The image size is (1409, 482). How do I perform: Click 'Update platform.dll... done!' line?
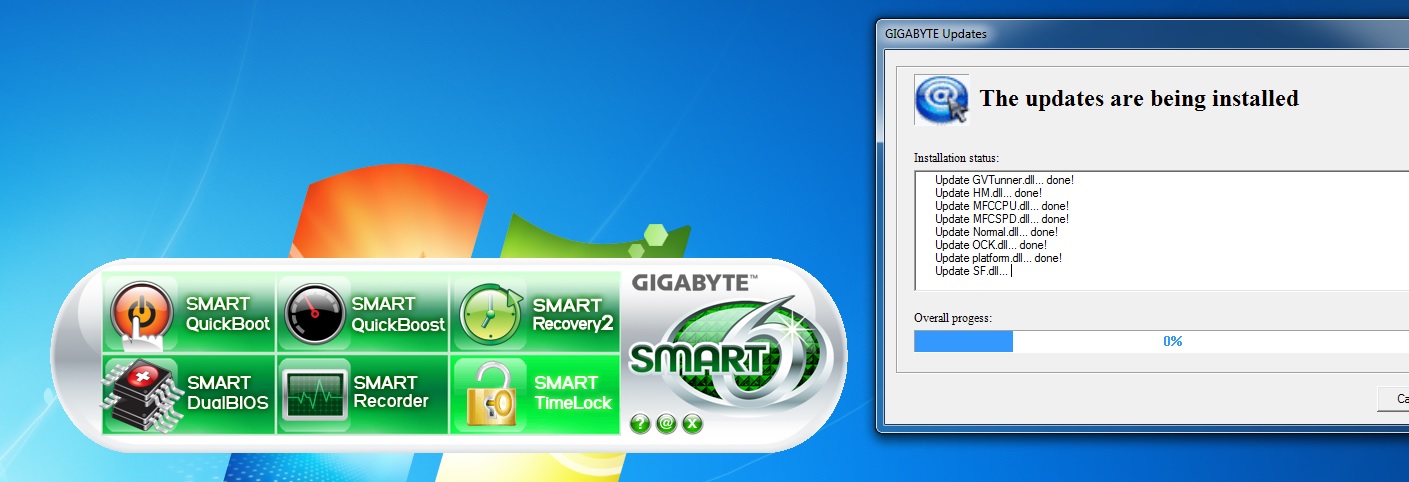pos(998,258)
